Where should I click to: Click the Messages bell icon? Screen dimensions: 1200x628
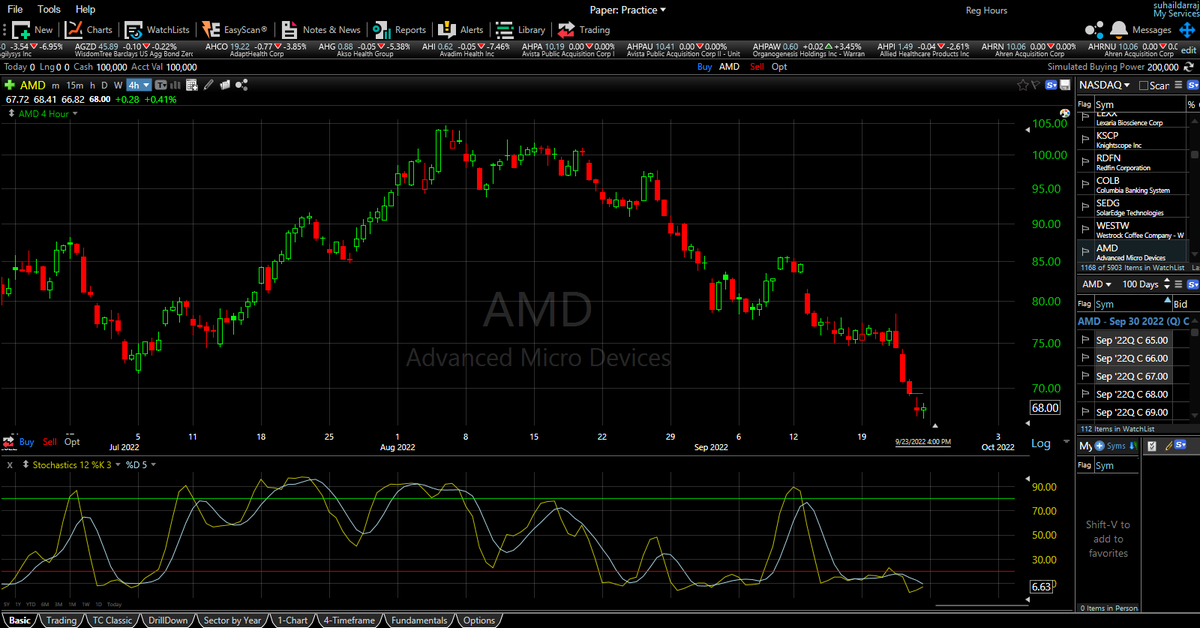click(1120, 30)
